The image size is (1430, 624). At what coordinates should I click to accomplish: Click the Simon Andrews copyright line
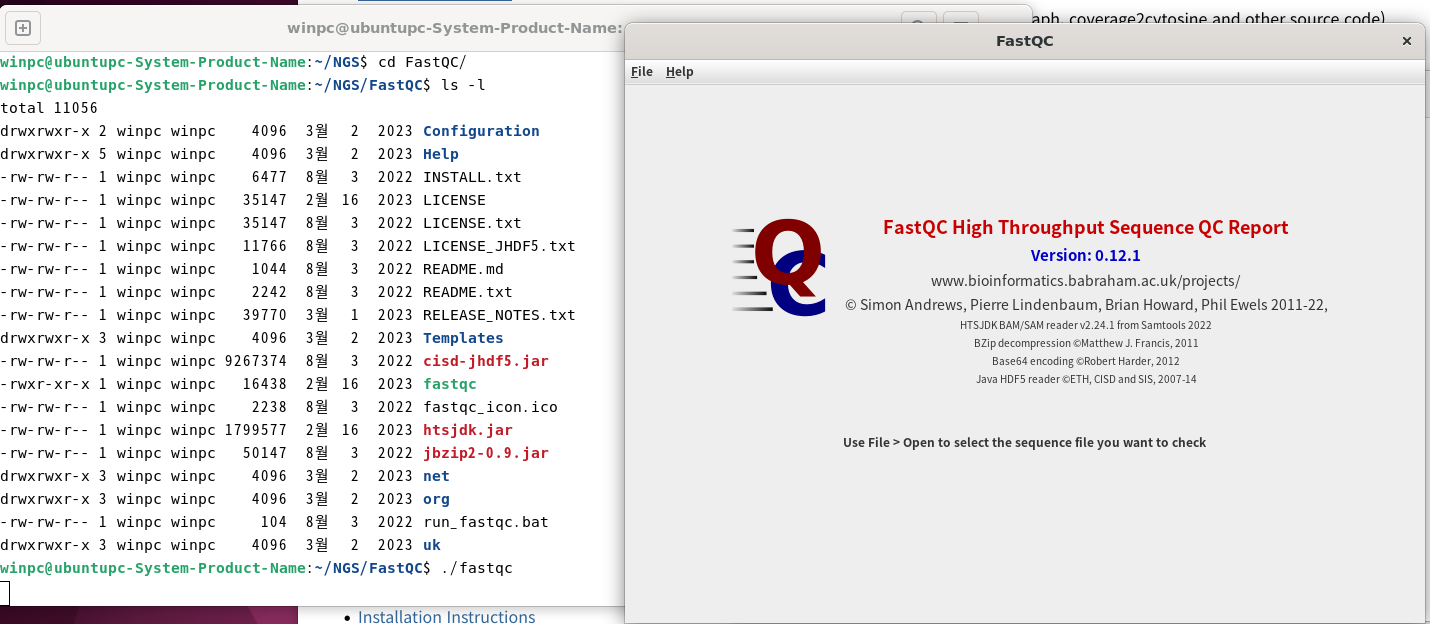click(1086, 305)
